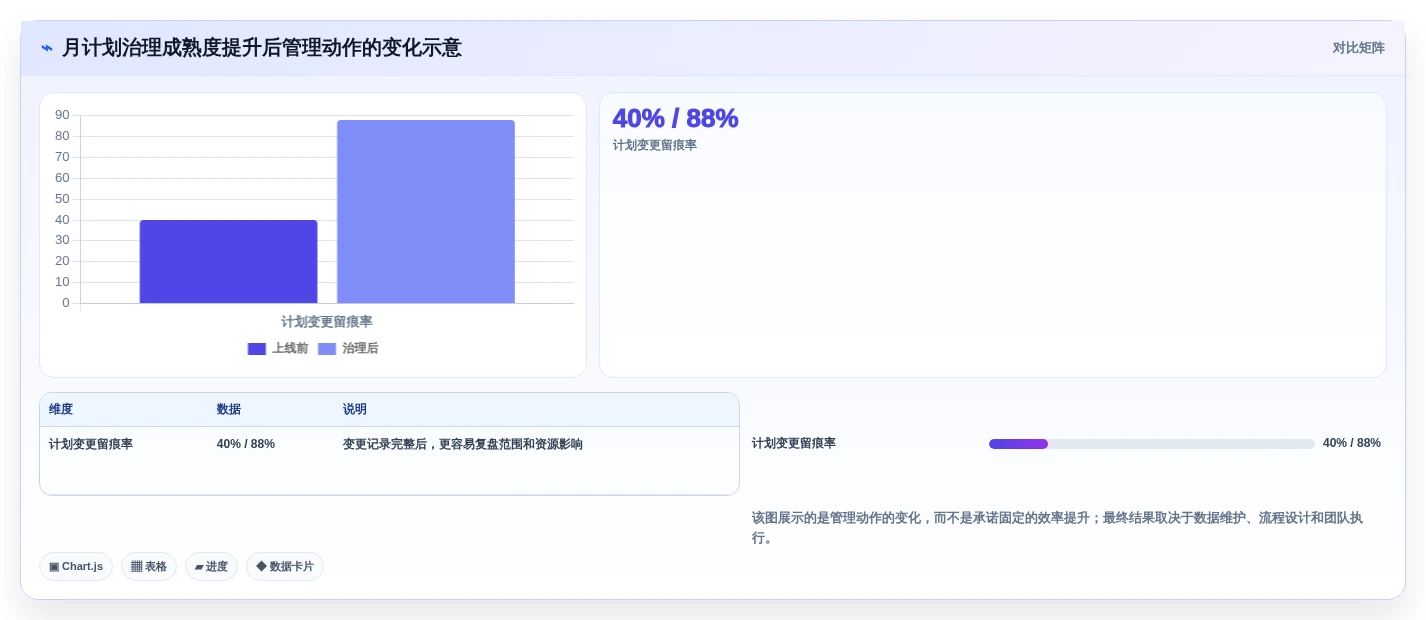This screenshot has width=1426, height=620.
Task: Click the 变更记录完整后 description cell
Action: [x=463, y=444]
